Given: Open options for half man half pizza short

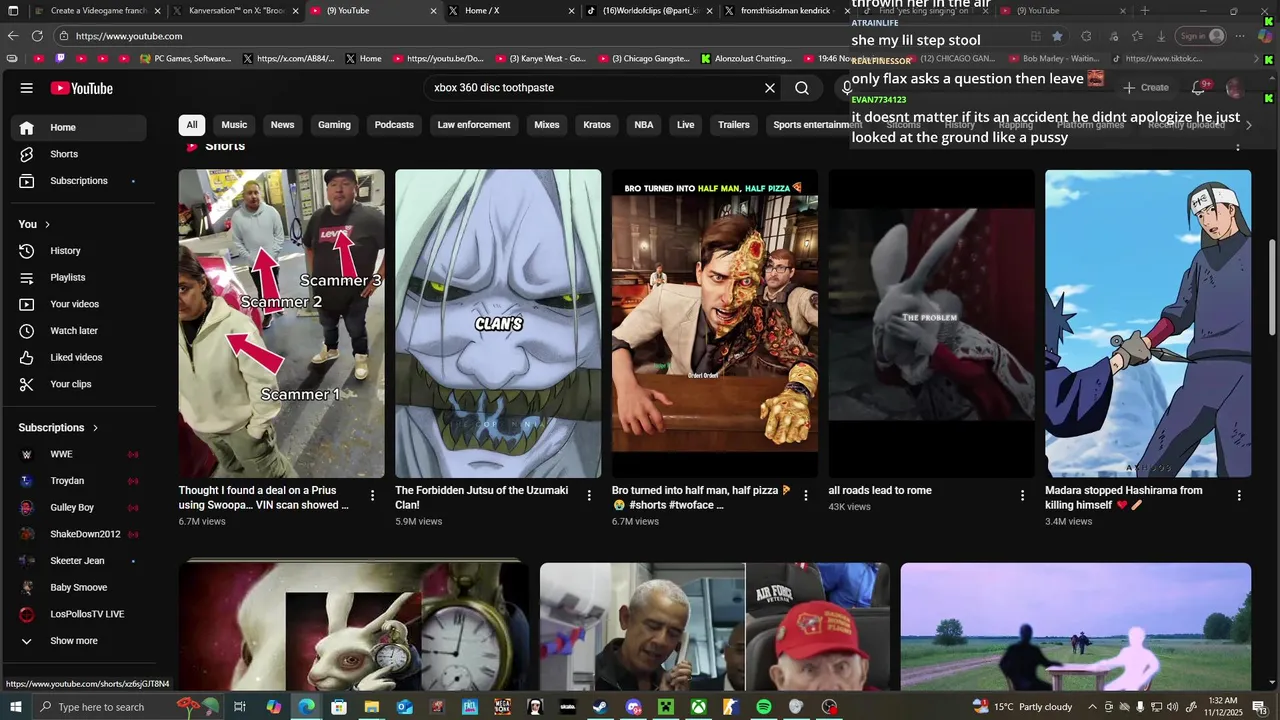Looking at the screenshot, I should pyautogui.click(x=806, y=496).
